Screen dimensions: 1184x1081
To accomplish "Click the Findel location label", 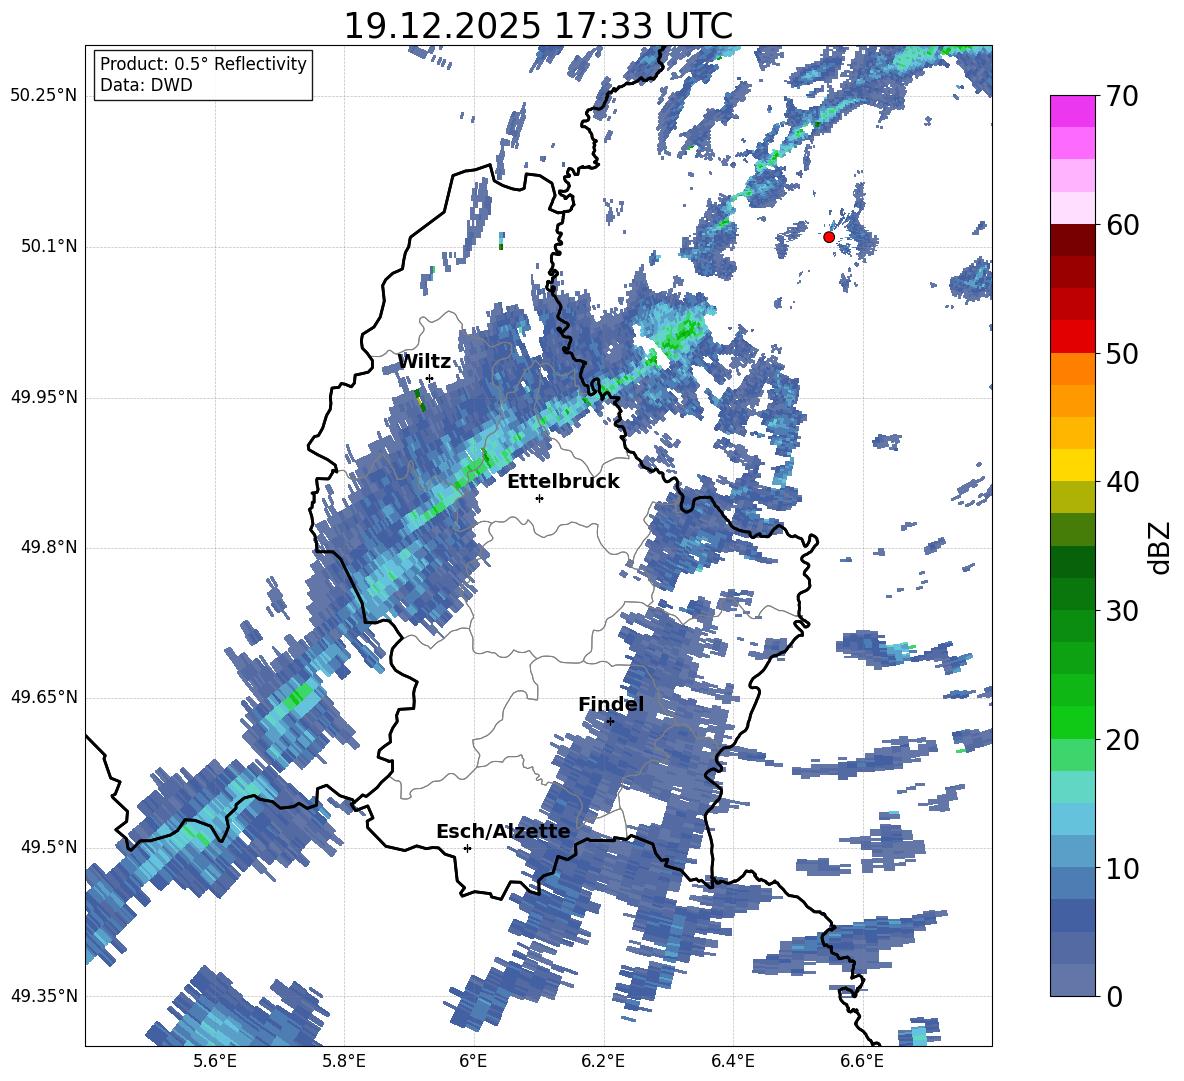I will pyautogui.click(x=611, y=704).
